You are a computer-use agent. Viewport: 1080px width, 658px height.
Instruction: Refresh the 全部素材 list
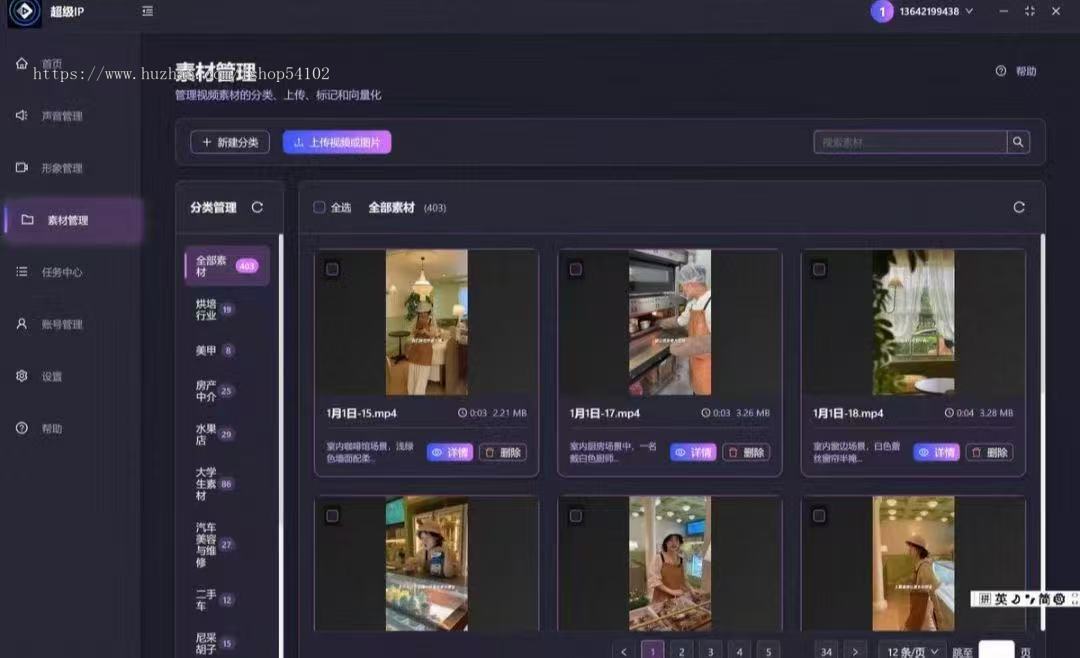pyautogui.click(x=1019, y=207)
